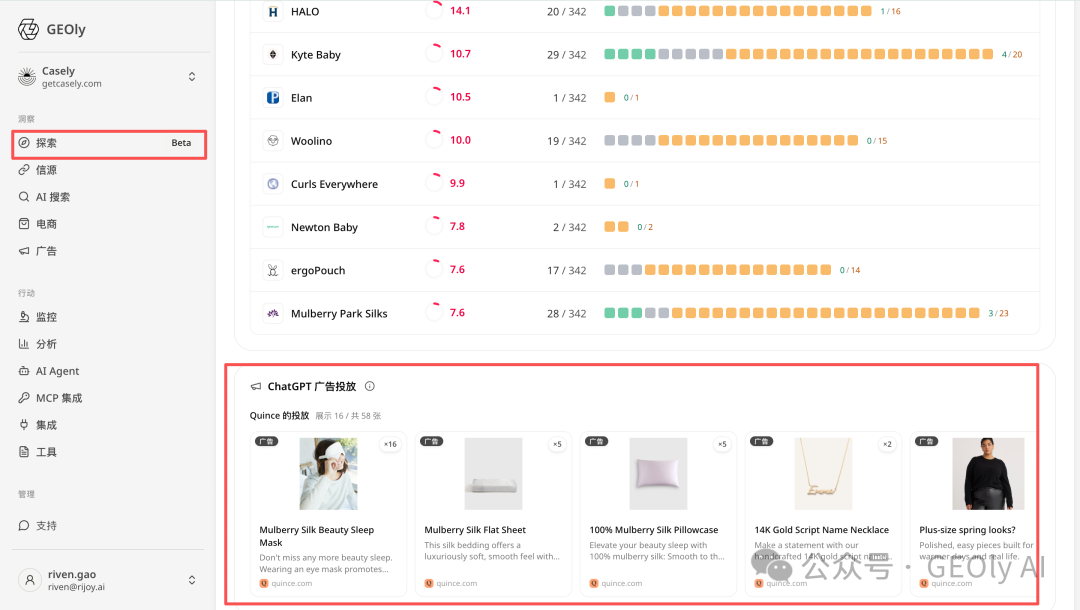Click the shopping bag icon beside 电商
Screen dimensions: 1080x610
(x=24, y=224)
